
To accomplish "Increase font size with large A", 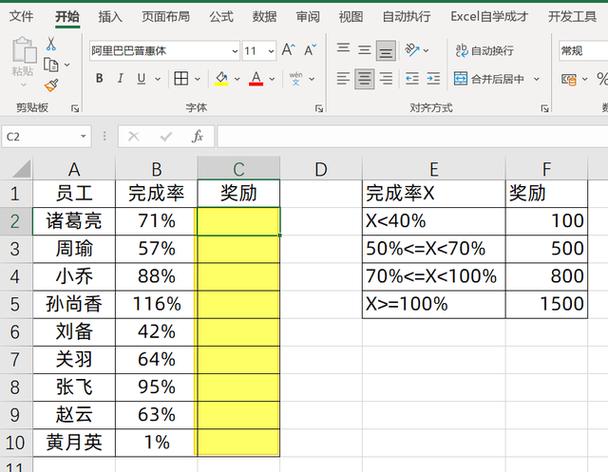I will pos(288,50).
